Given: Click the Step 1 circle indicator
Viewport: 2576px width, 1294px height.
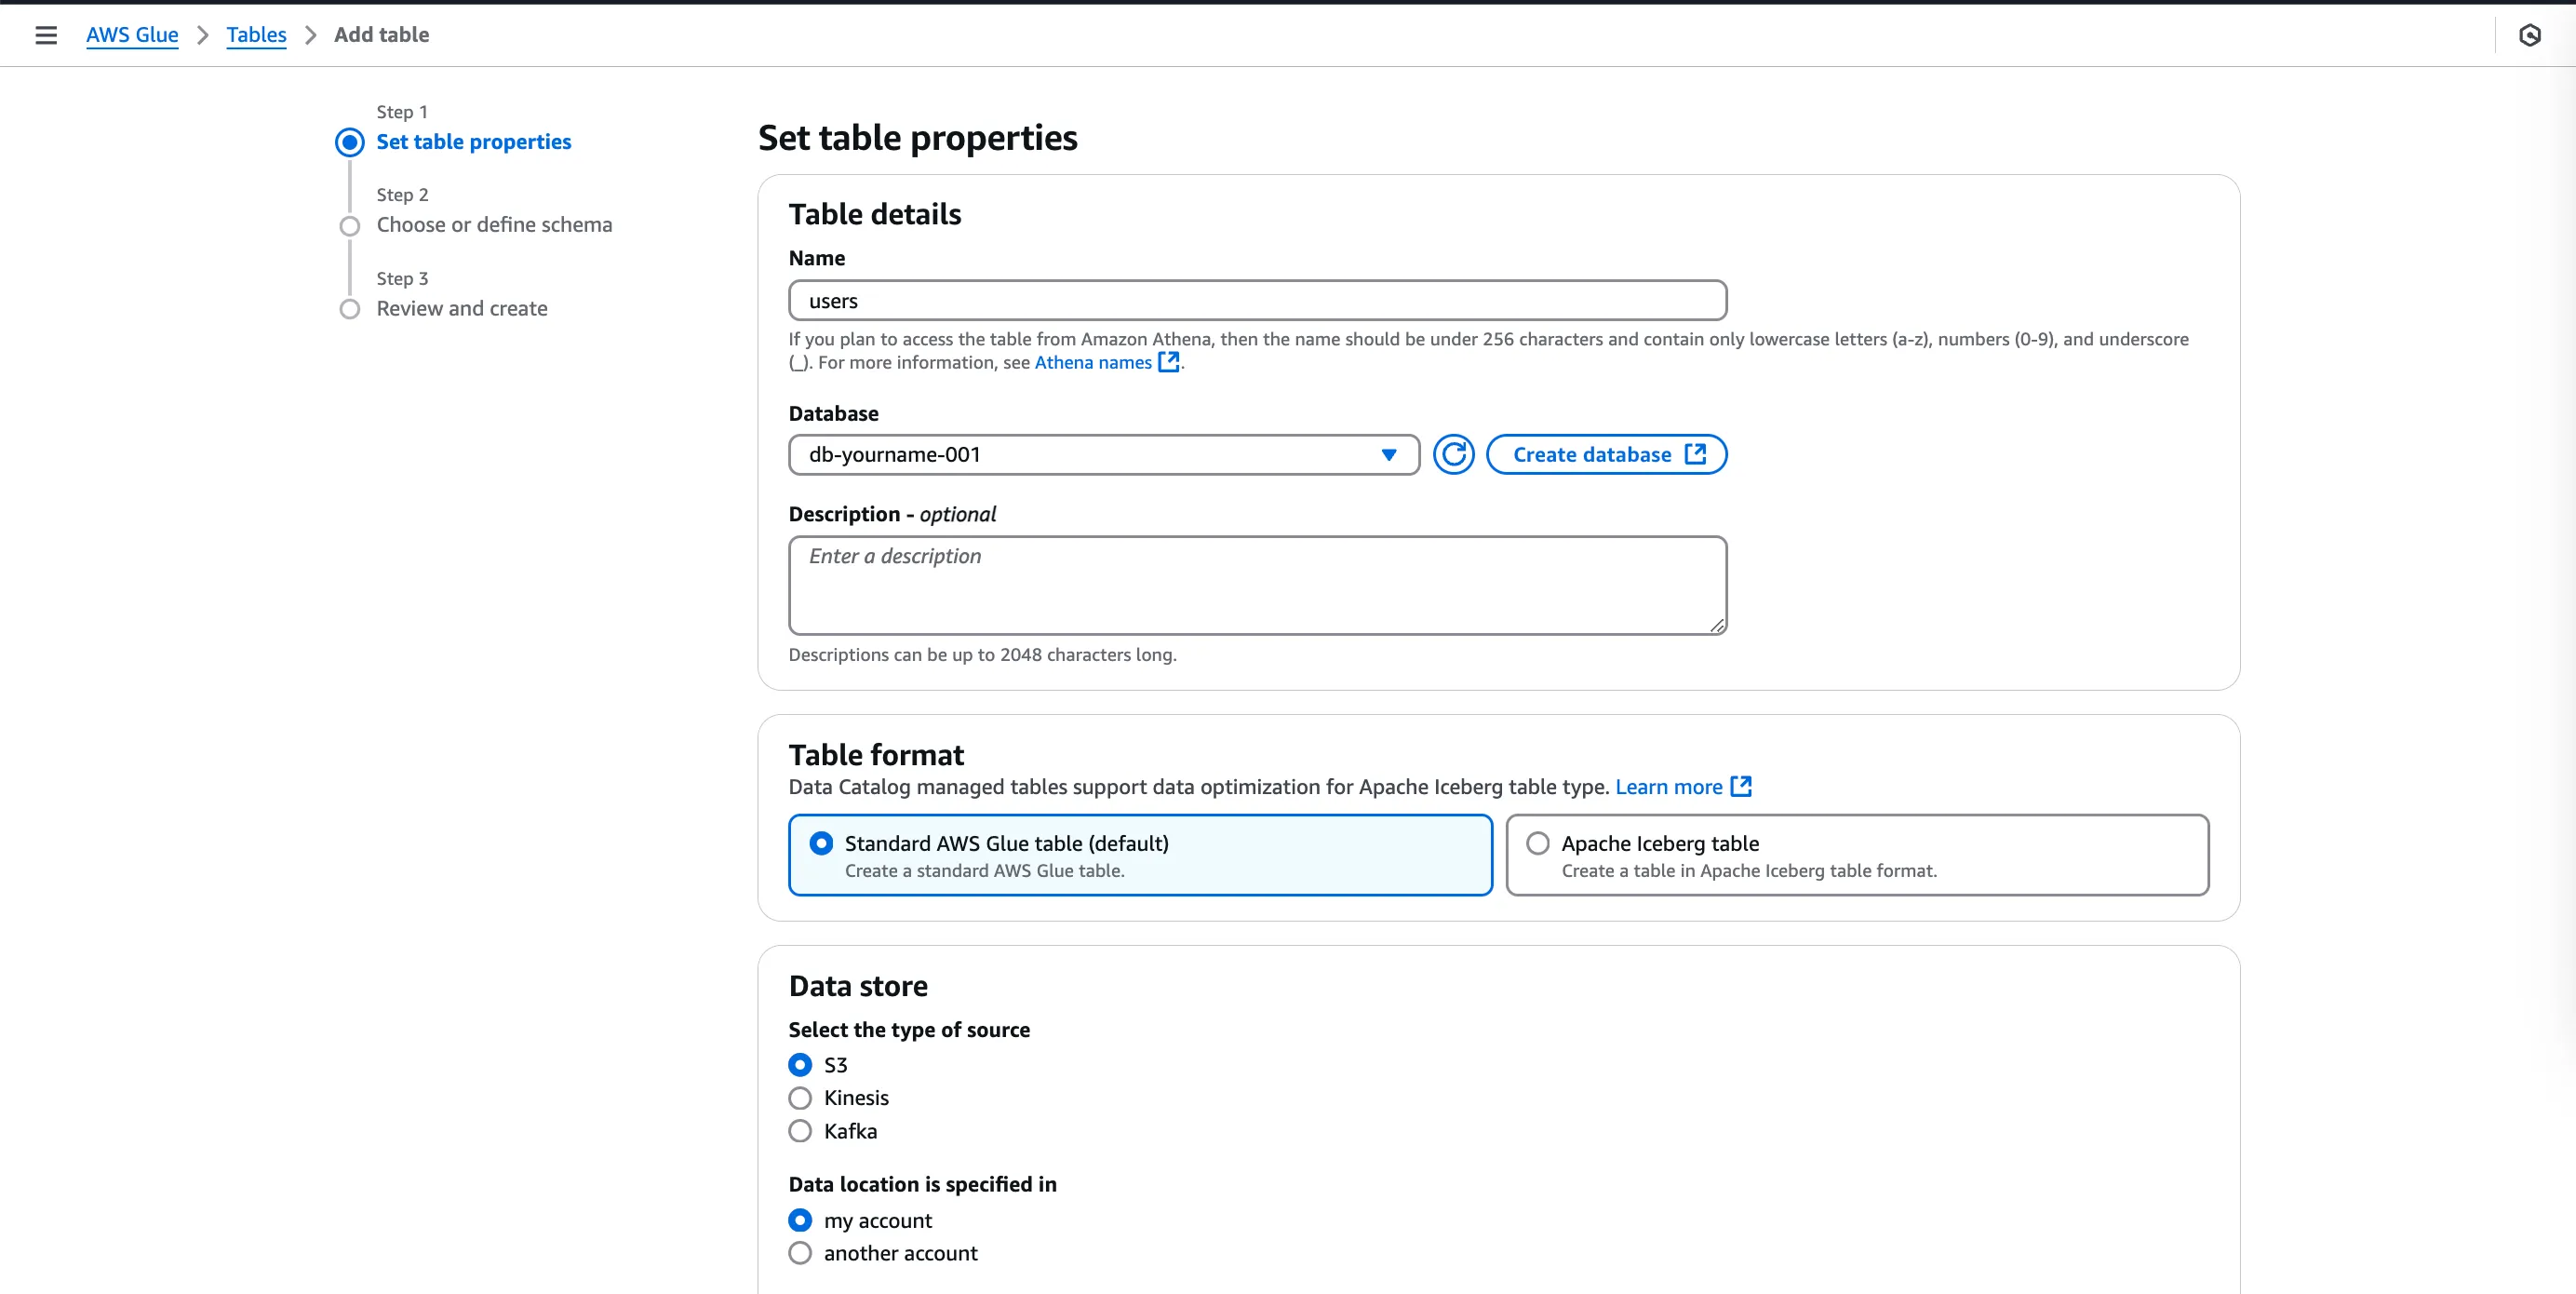Looking at the screenshot, I should click(x=349, y=142).
